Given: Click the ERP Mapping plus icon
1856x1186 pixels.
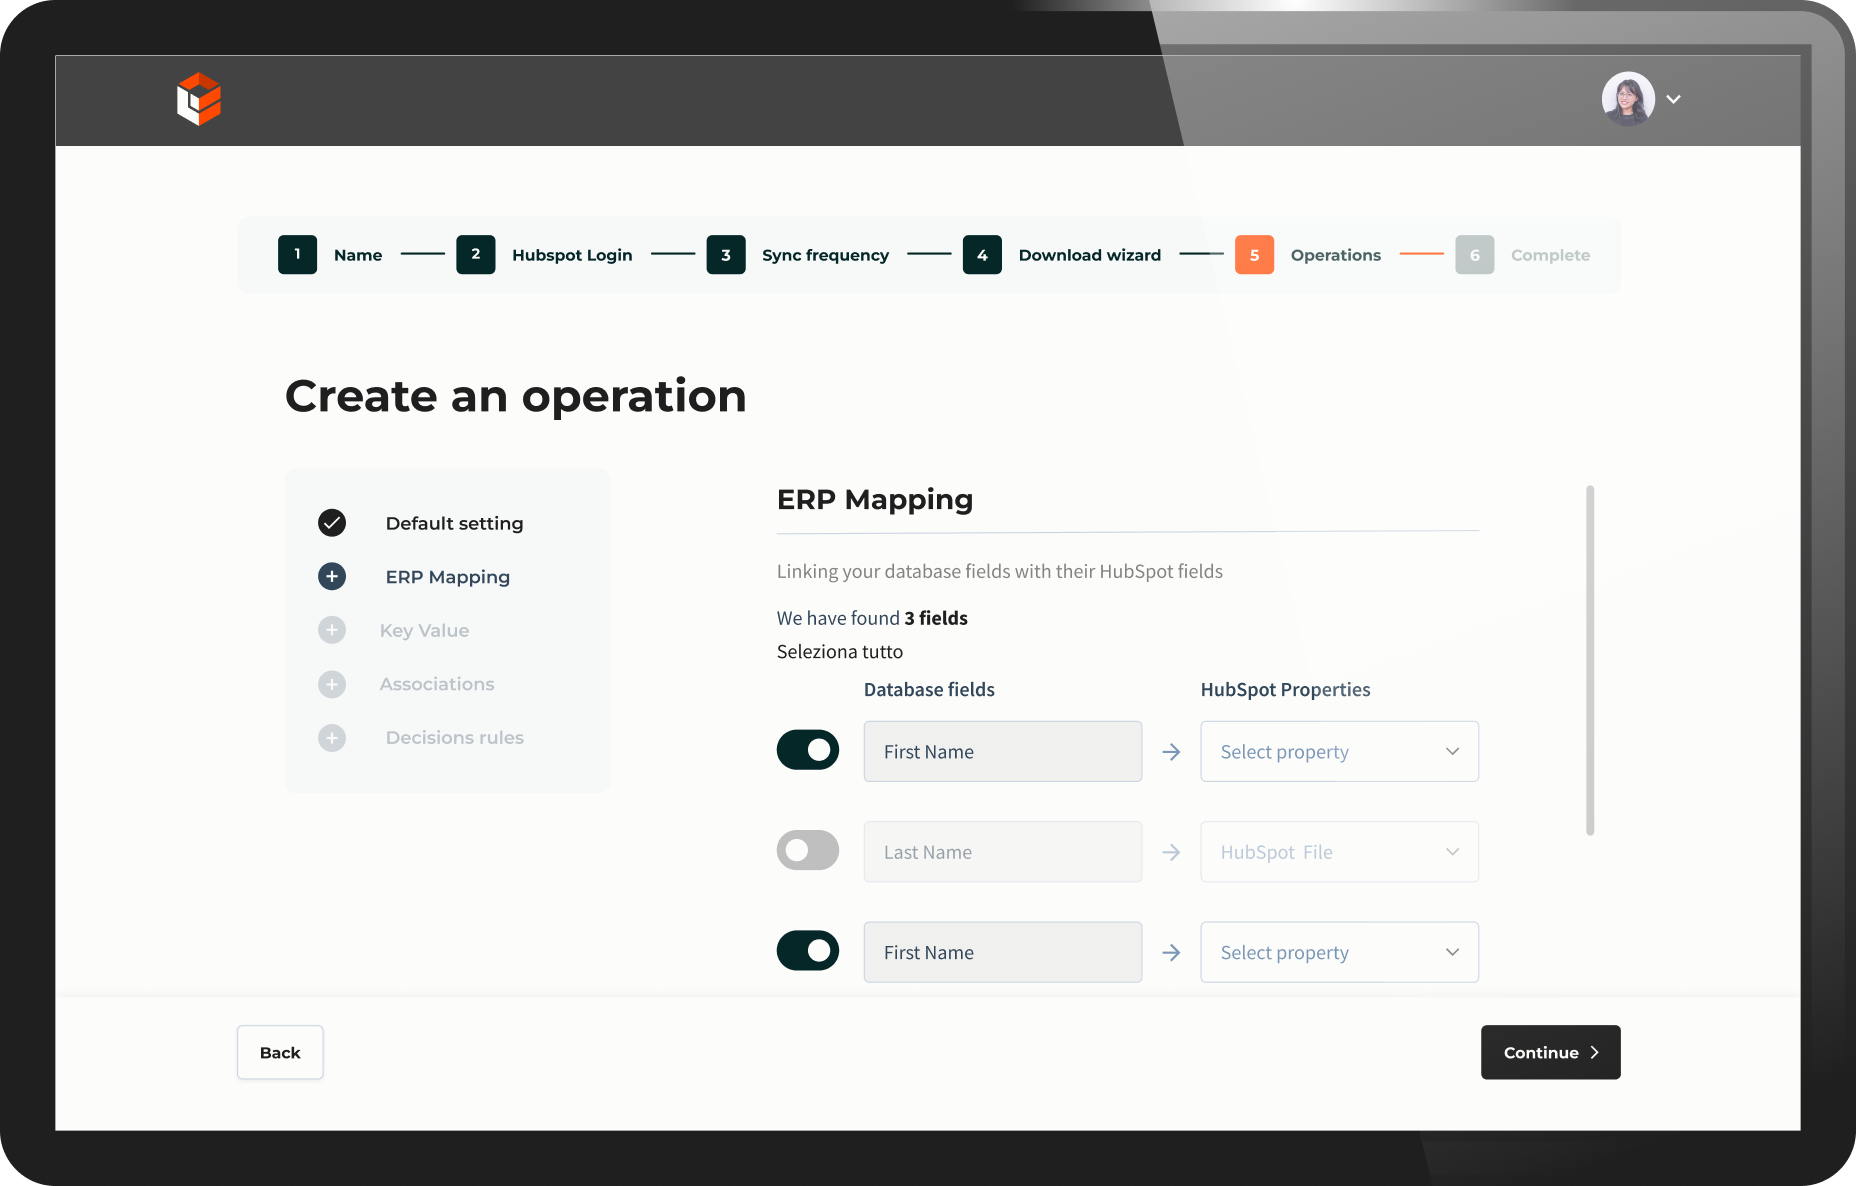Looking at the screenshot, I should (x=332, y=577).
